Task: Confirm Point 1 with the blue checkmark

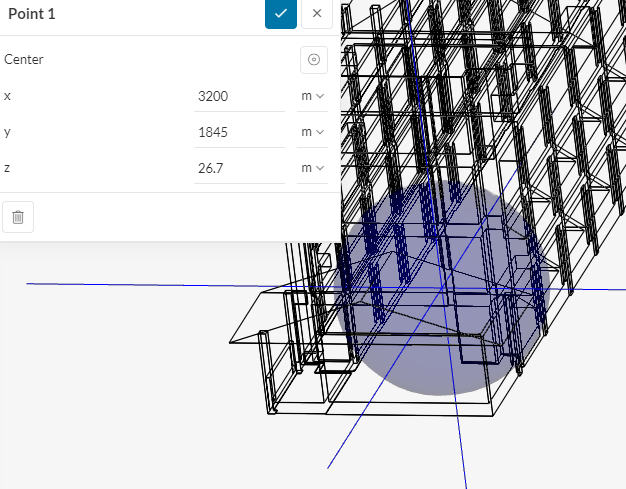Action: (x=281, y=14)
